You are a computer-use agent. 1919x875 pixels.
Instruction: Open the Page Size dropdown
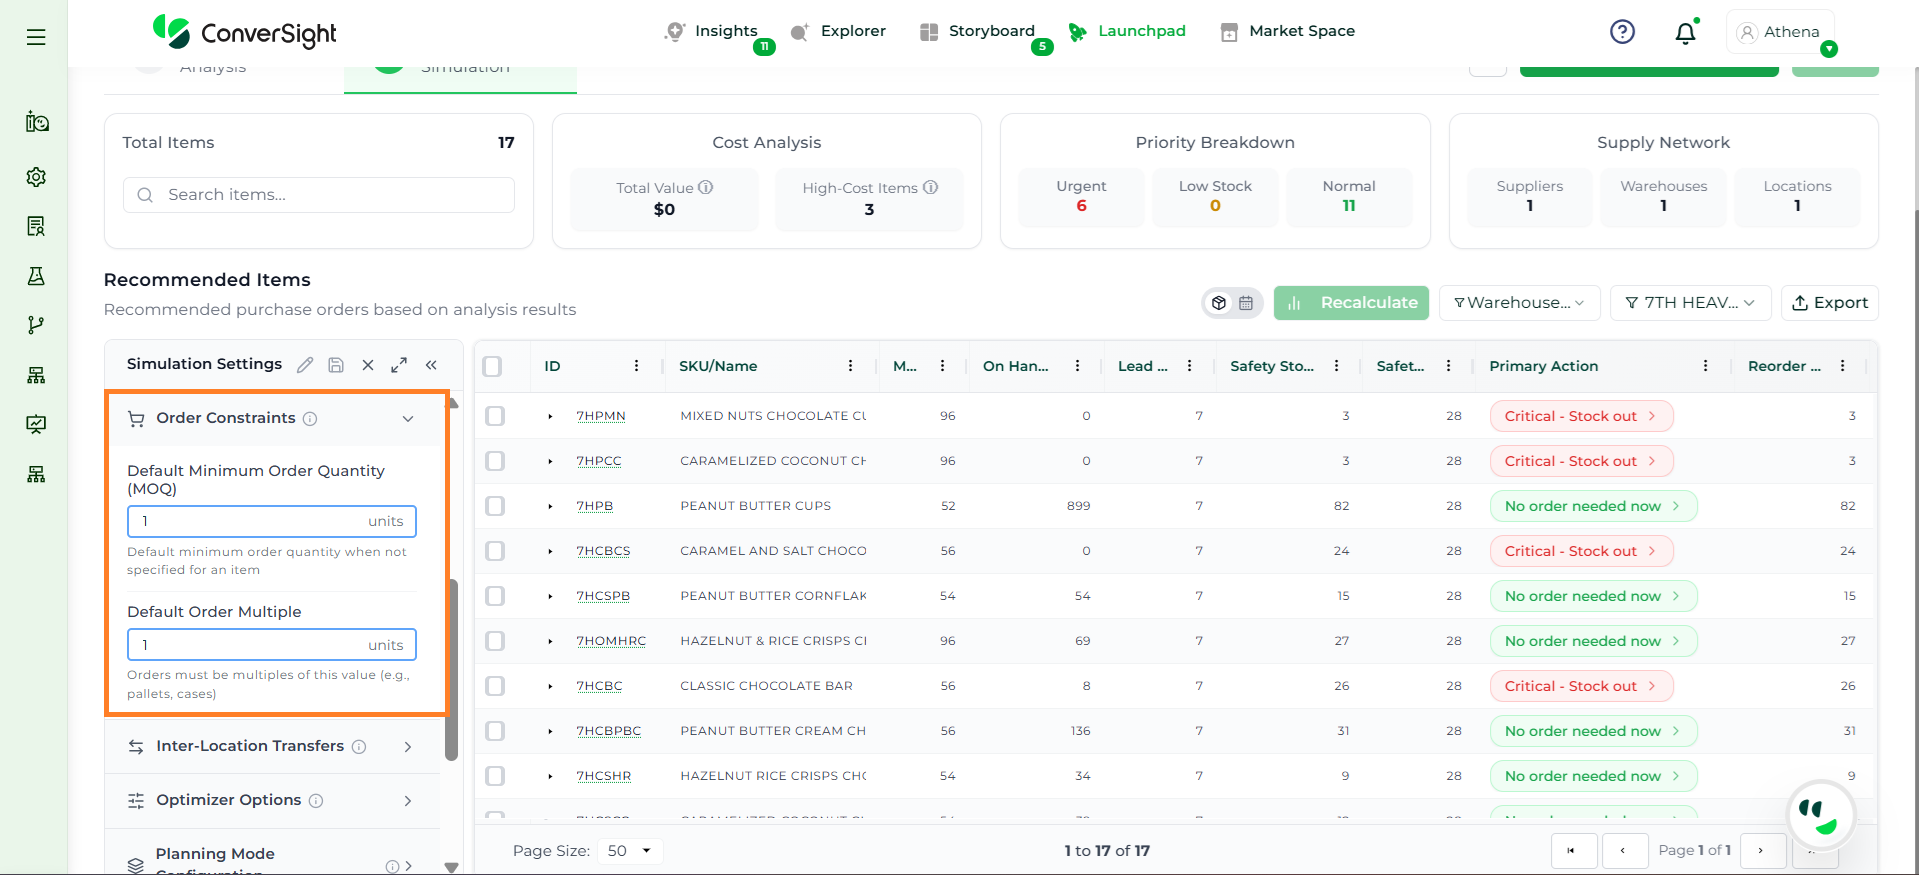pyautogui.click(x=630, y=851)
